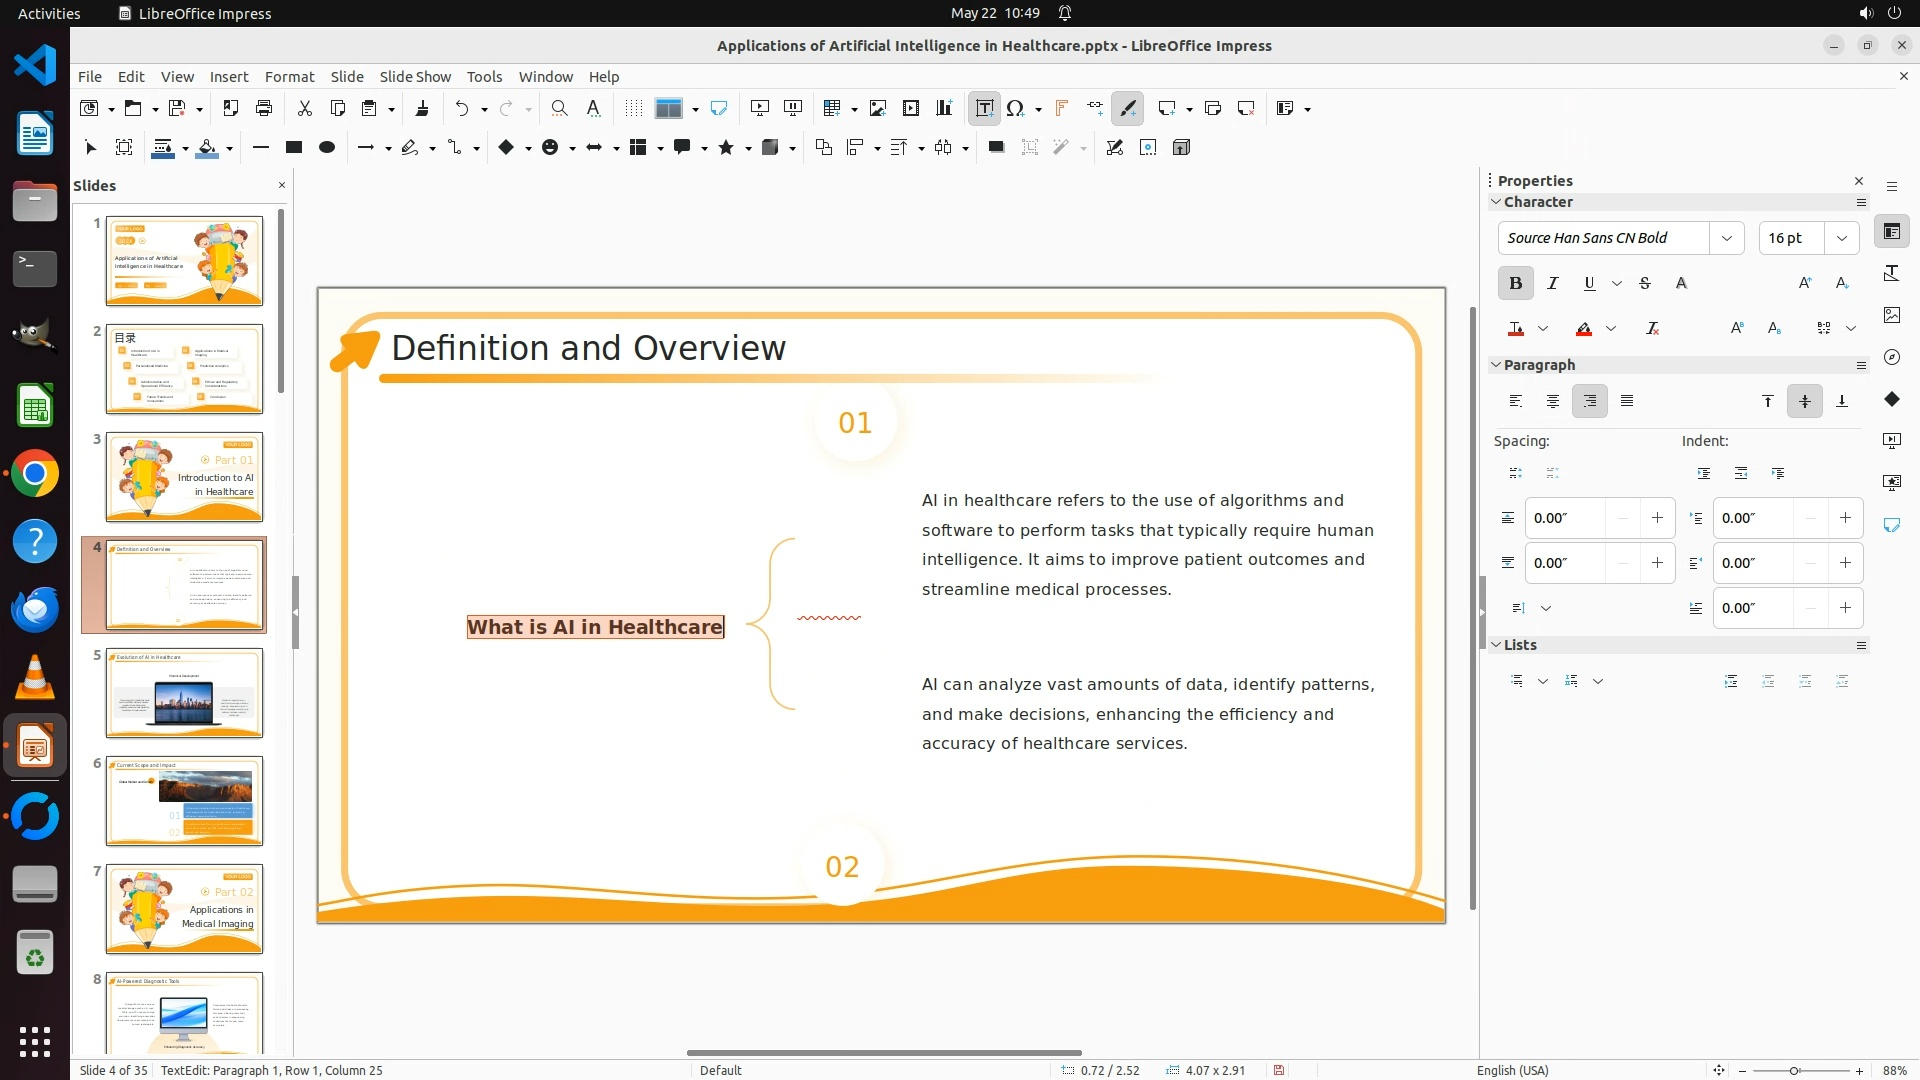Screen dimensions: 1920x1080
Task: Select the Insert Text Box tool
Action: (x=984, y=108)
